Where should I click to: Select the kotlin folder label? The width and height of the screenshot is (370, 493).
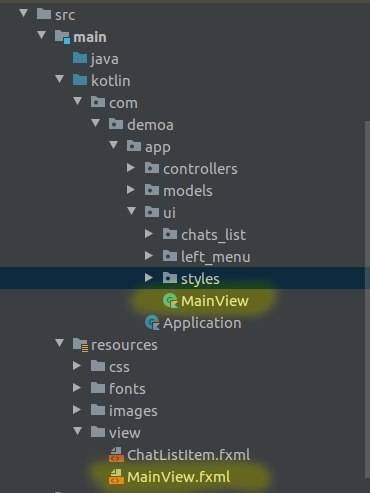[111, 80]
